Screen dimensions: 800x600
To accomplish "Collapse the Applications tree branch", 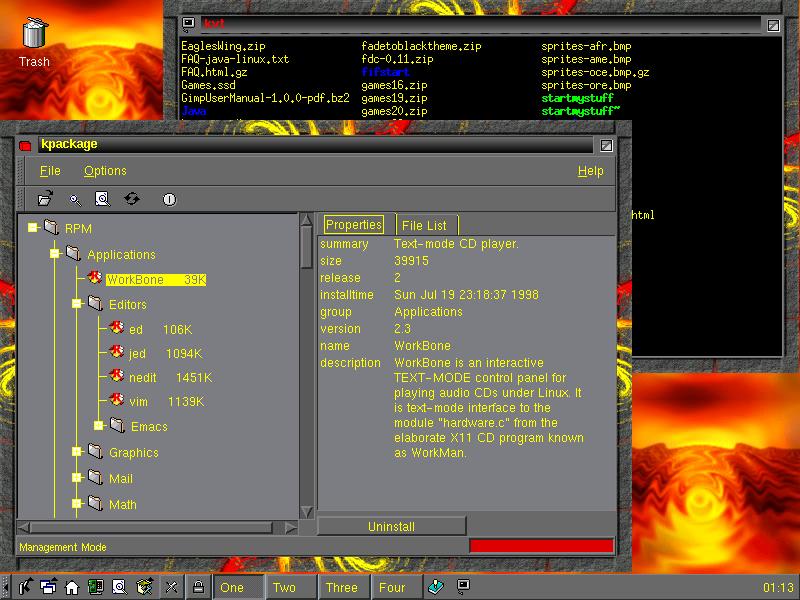I will pyautogui.click(x=55, y=254).
